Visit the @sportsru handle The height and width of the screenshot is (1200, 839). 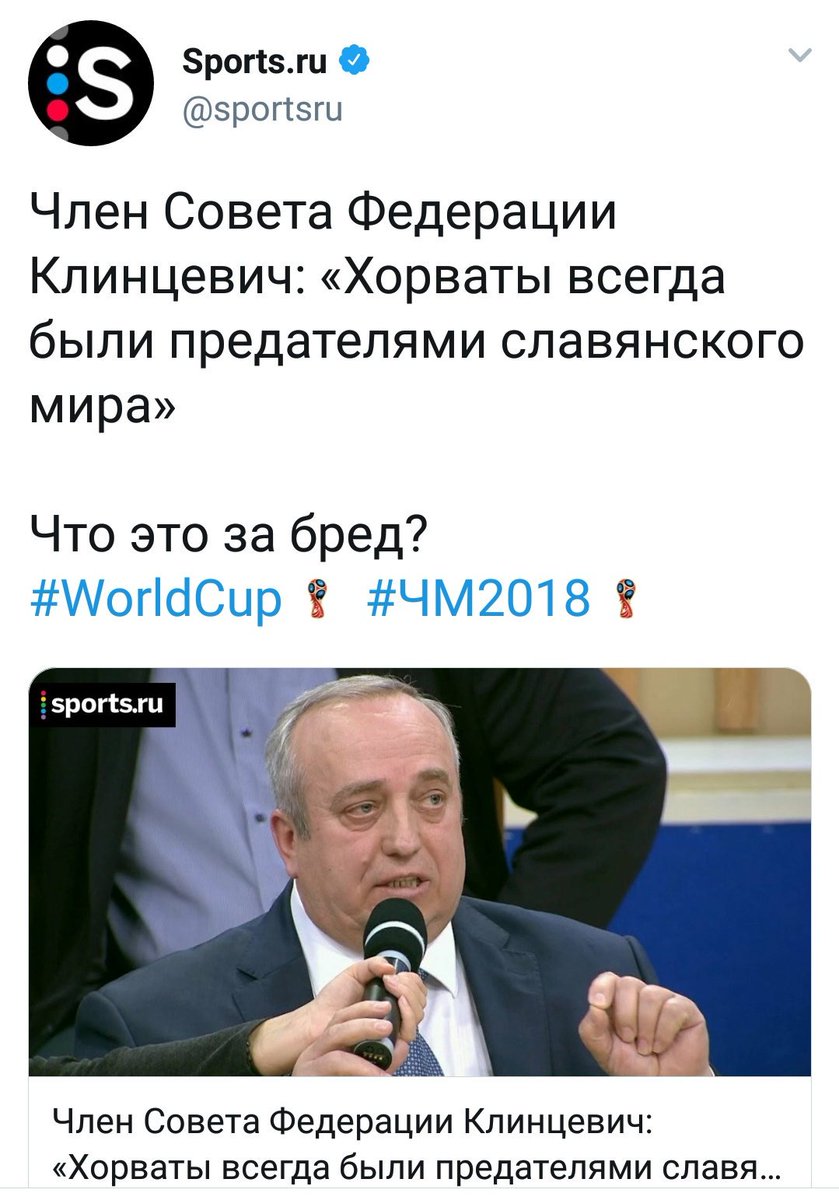pyautogui.click(x=262, y=108)
